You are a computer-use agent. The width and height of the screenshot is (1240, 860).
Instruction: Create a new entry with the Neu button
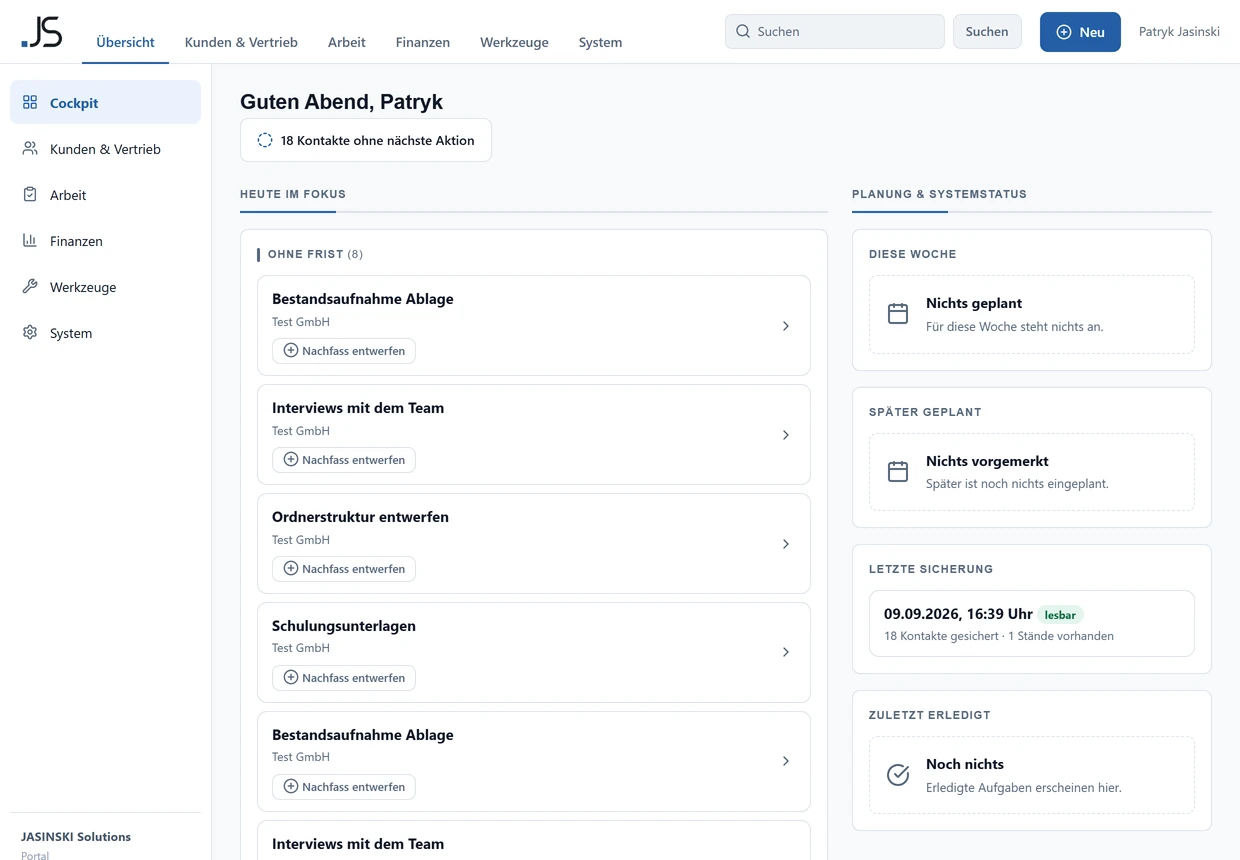point(1080,32)
